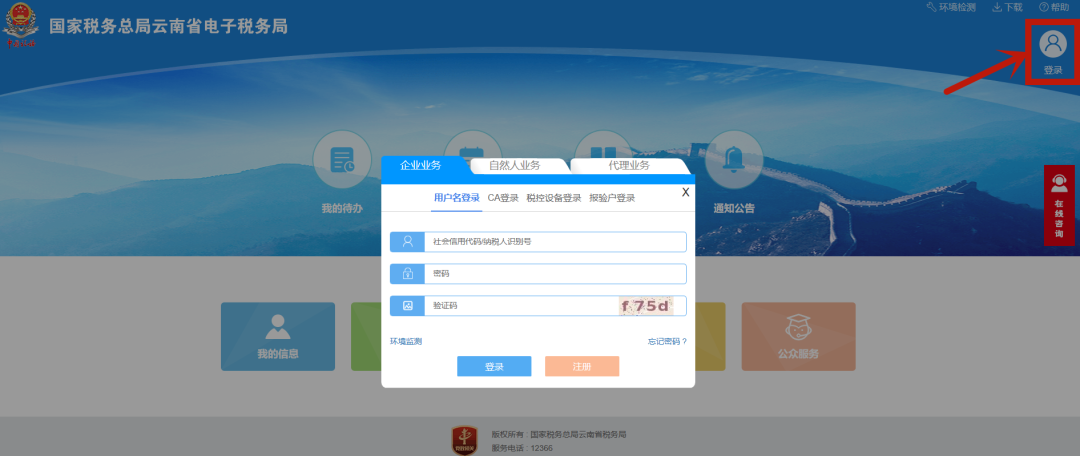Click the blue 登录 button
This screenshot has height=456, width=1080.
(494, 366)
